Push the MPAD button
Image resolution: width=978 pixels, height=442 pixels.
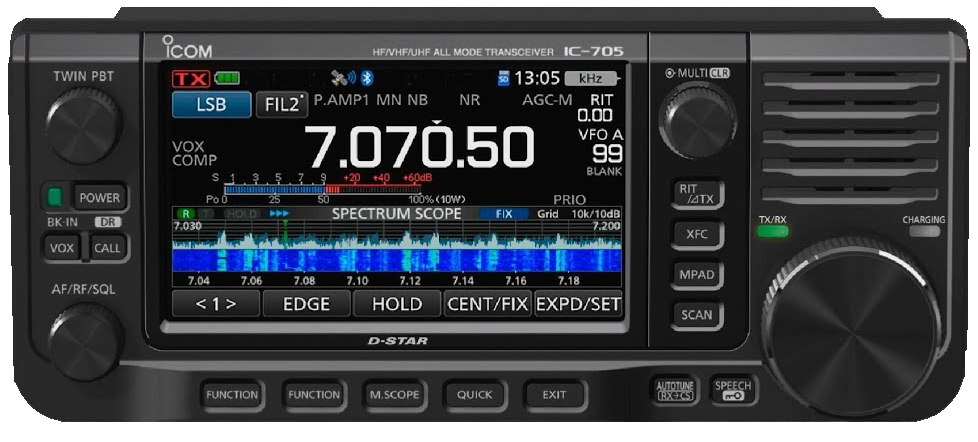point(697,275)
